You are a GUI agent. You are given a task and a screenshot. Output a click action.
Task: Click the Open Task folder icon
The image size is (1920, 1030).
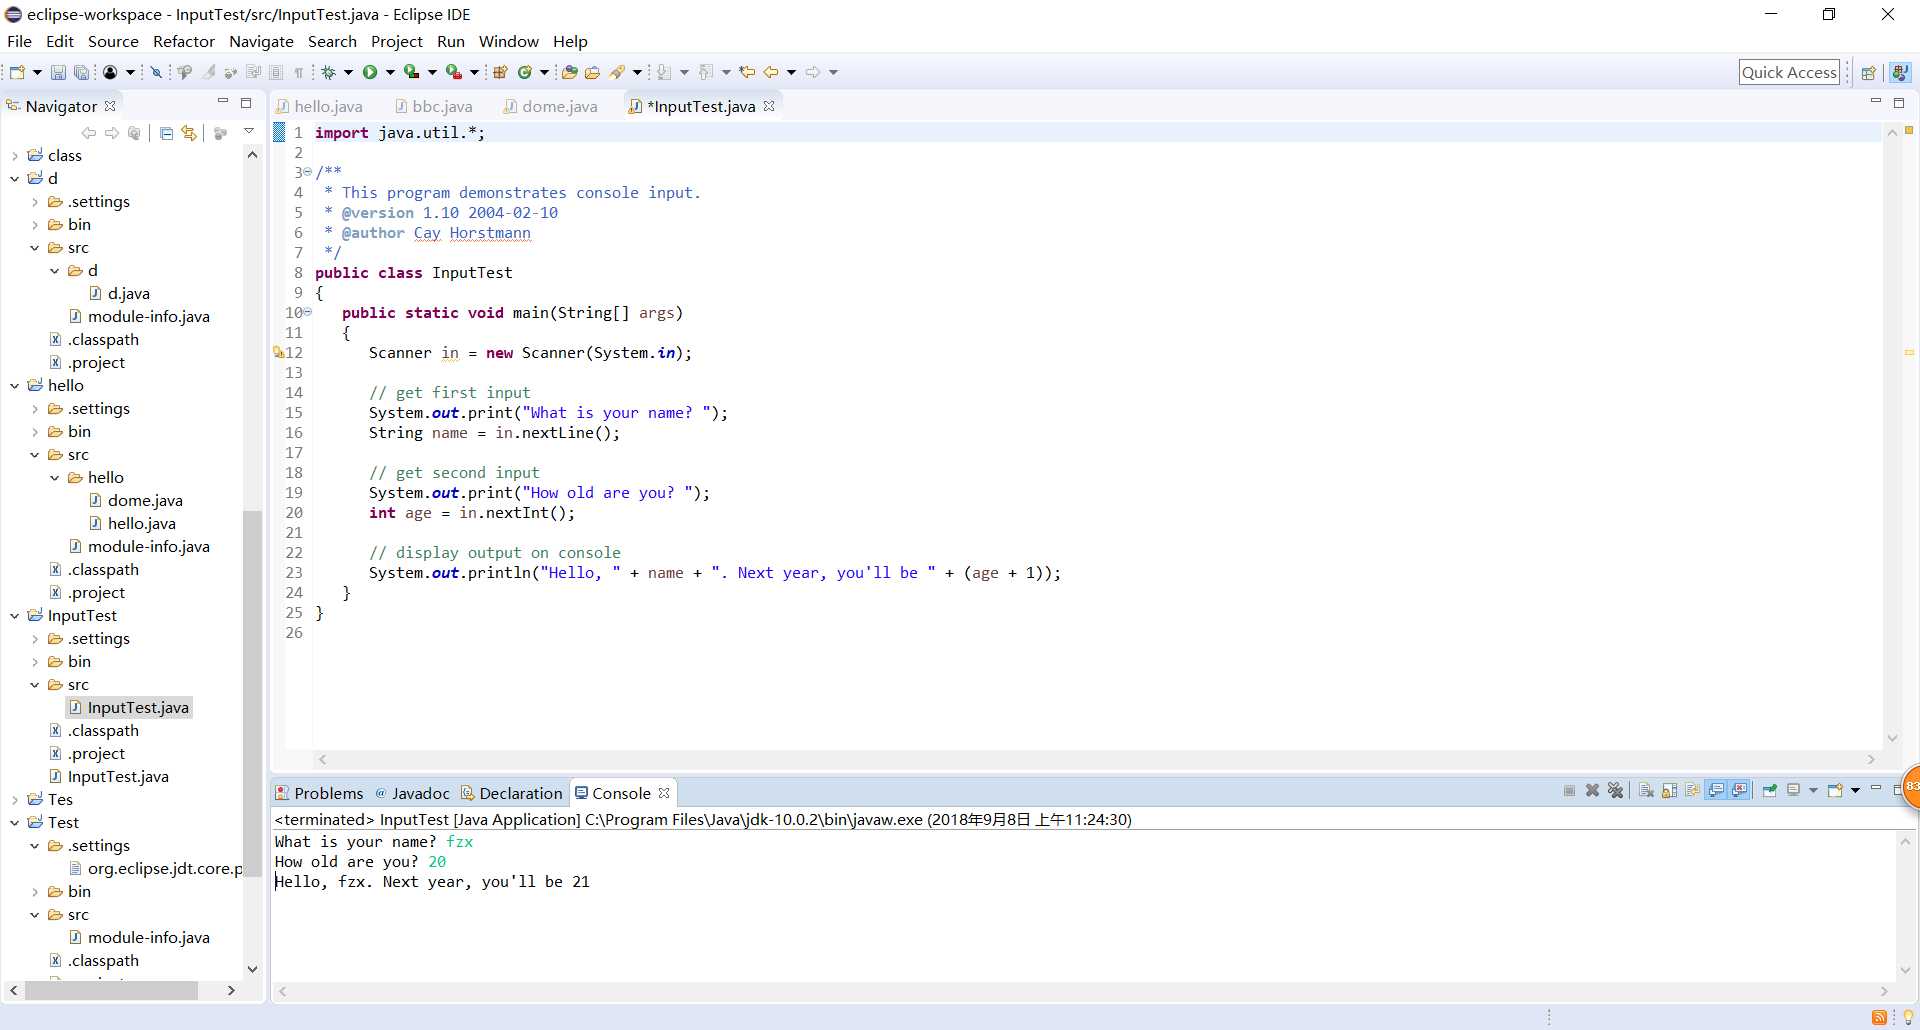tap(592, 72)
